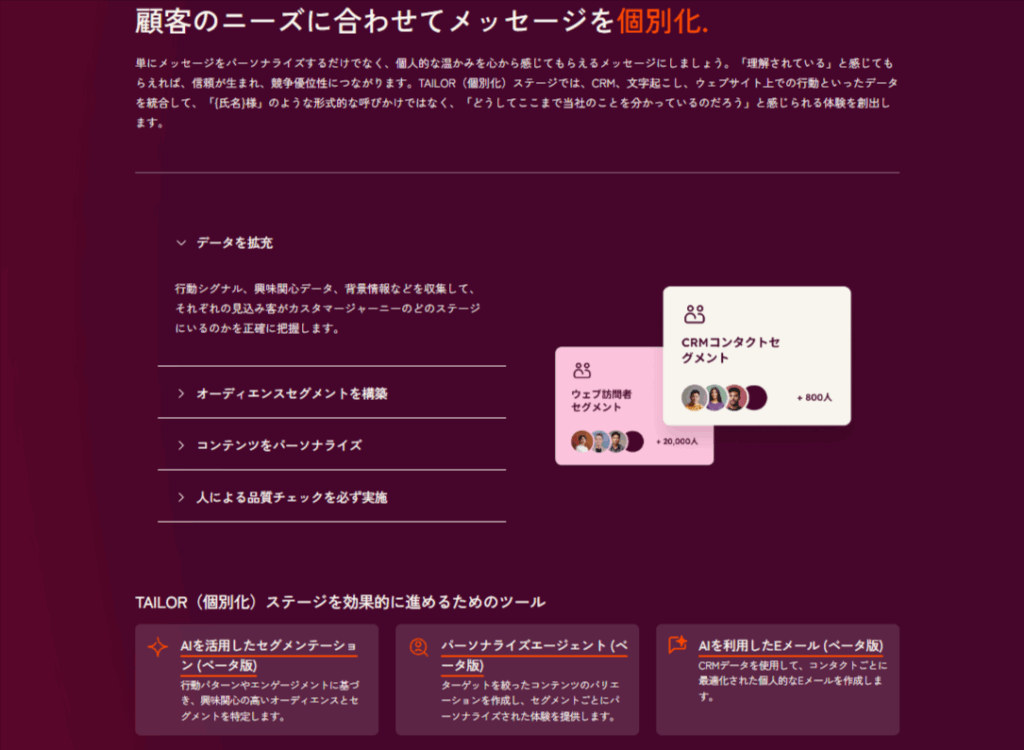Click the + 20,000人 count label

(677, 441)
